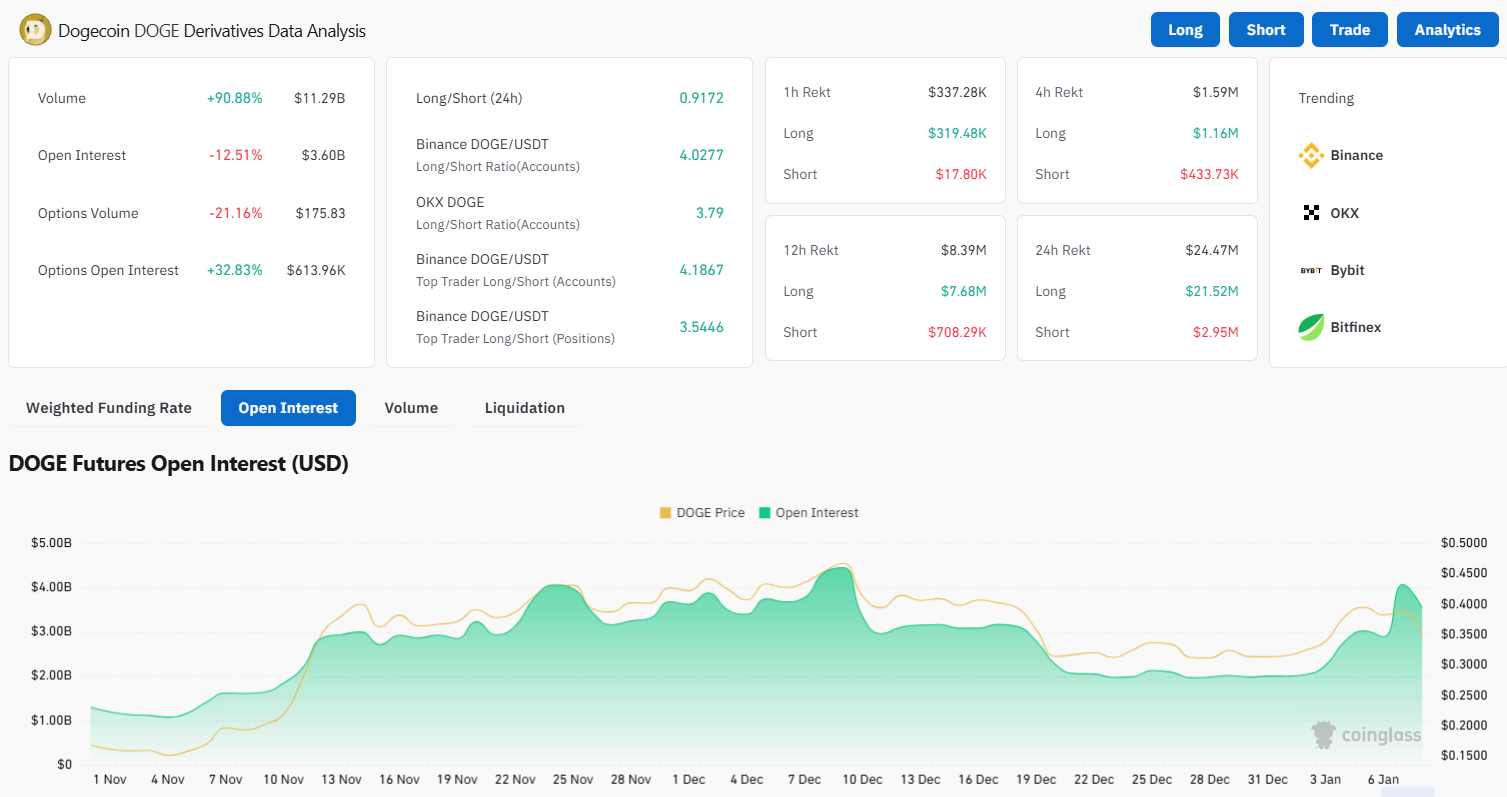The image size is (1507, 797).
Task: Open the Short button at top
Action: tap(1265, 30)
